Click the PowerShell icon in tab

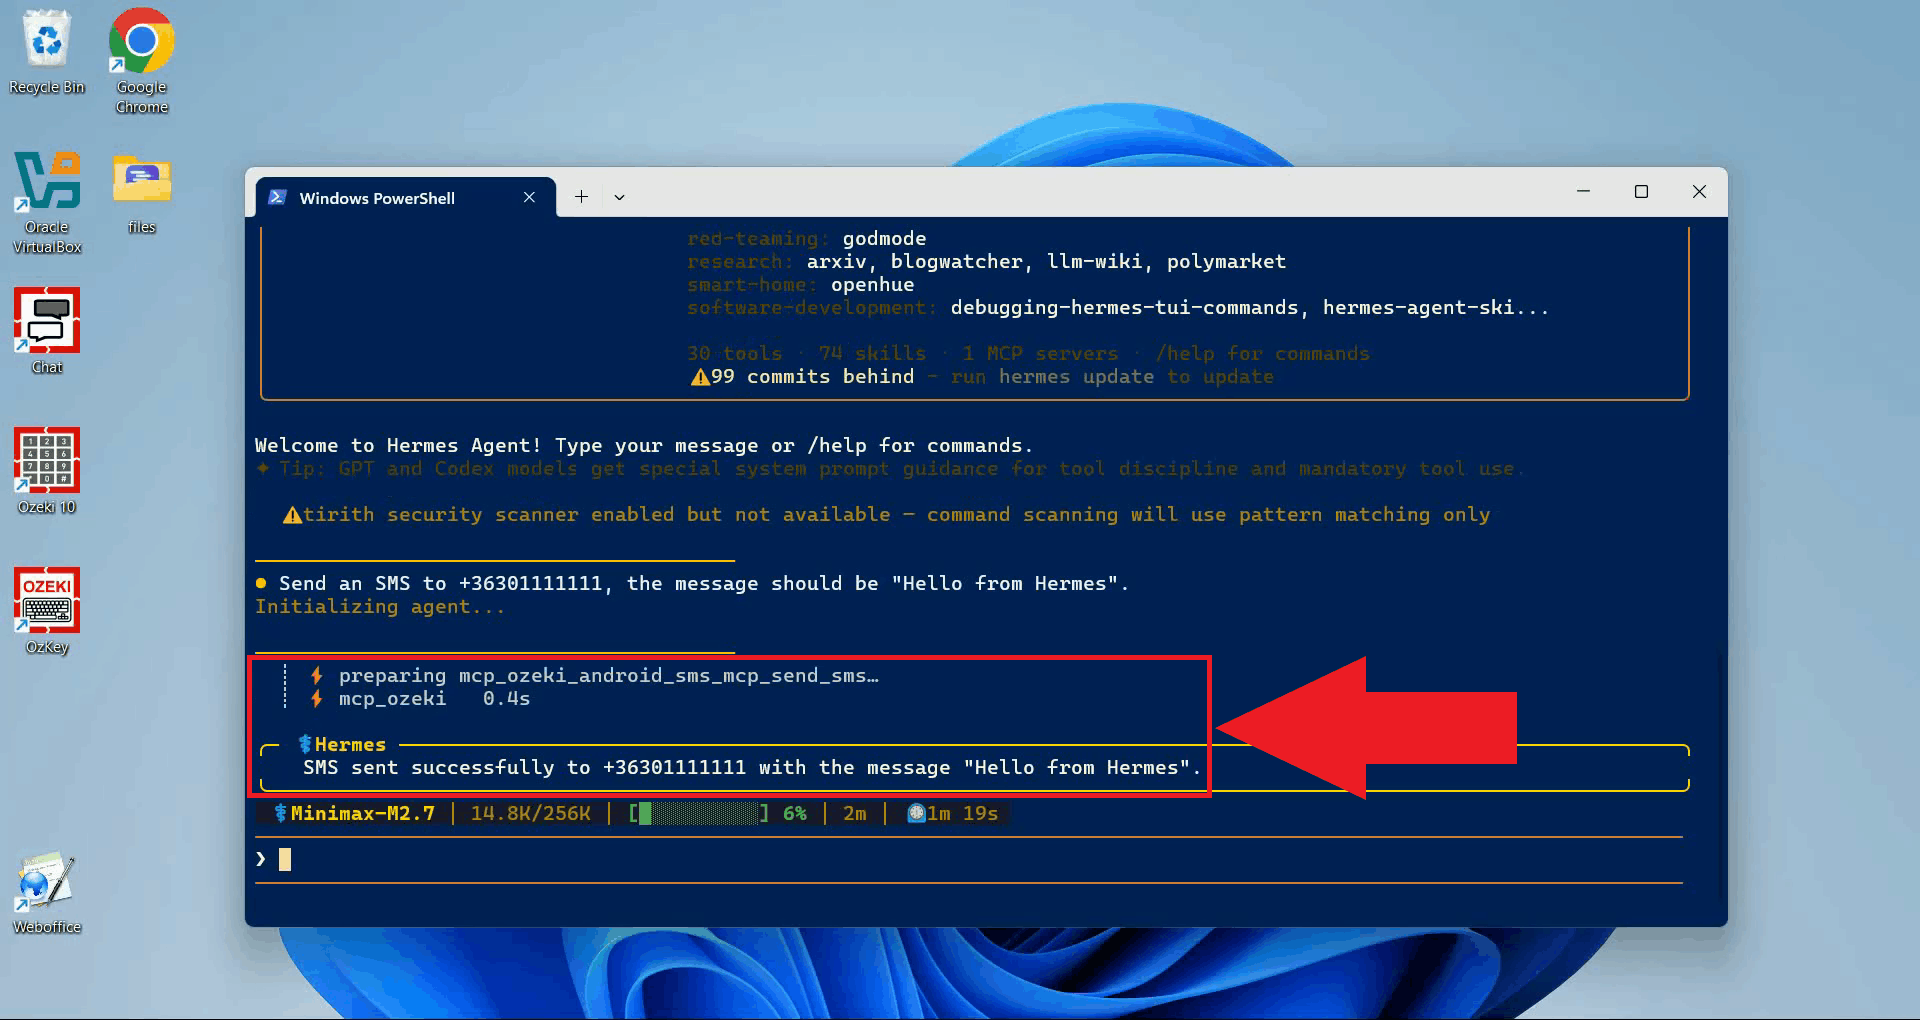[x=278, y=198]
